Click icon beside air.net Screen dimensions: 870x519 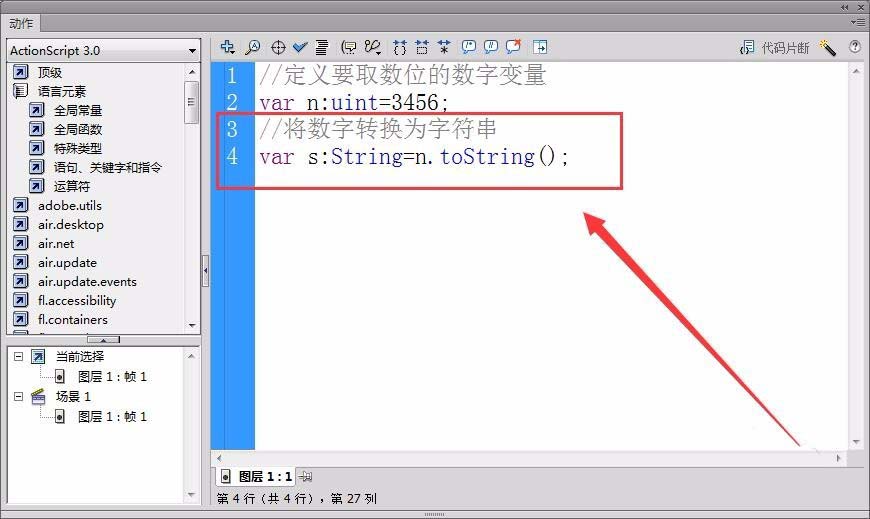(x=20, y=243)
